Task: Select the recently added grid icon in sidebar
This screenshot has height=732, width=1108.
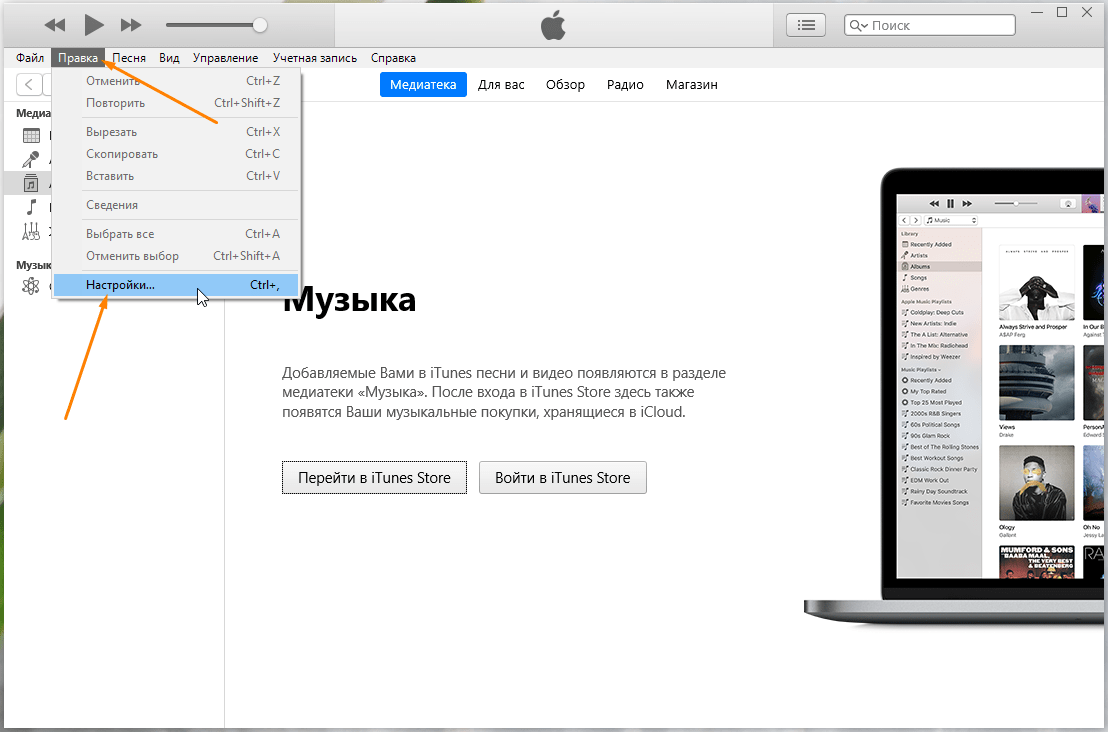Action: (x=31, y=136)
